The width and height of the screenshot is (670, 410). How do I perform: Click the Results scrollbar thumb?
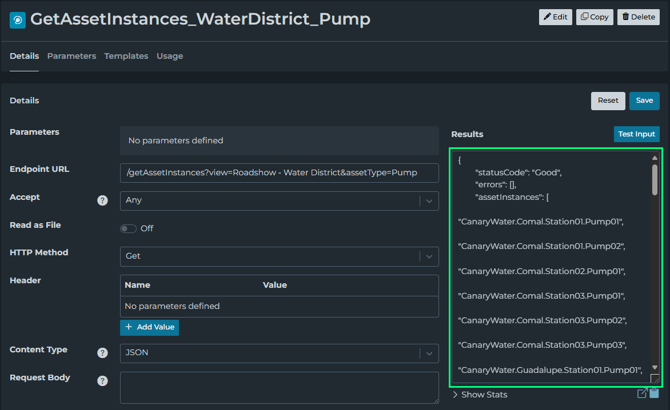[x=655, y=180]
